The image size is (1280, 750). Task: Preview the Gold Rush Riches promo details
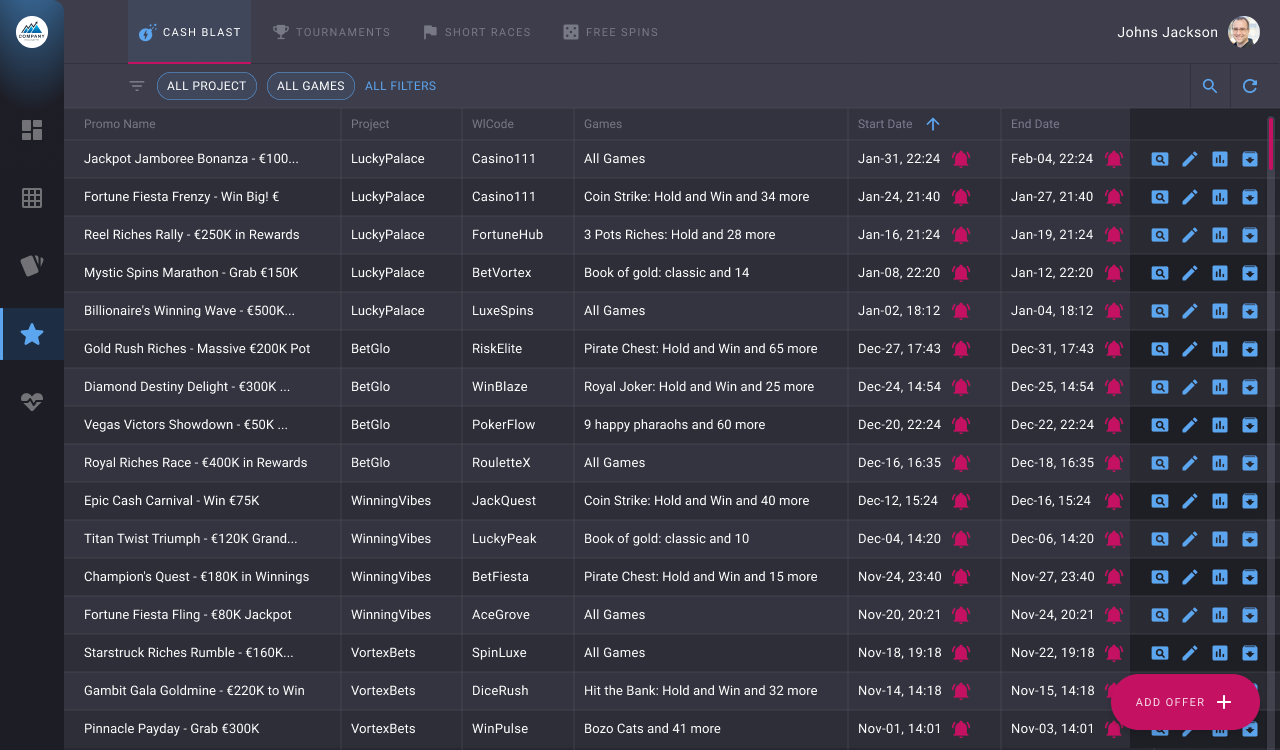click(1160, 349)
